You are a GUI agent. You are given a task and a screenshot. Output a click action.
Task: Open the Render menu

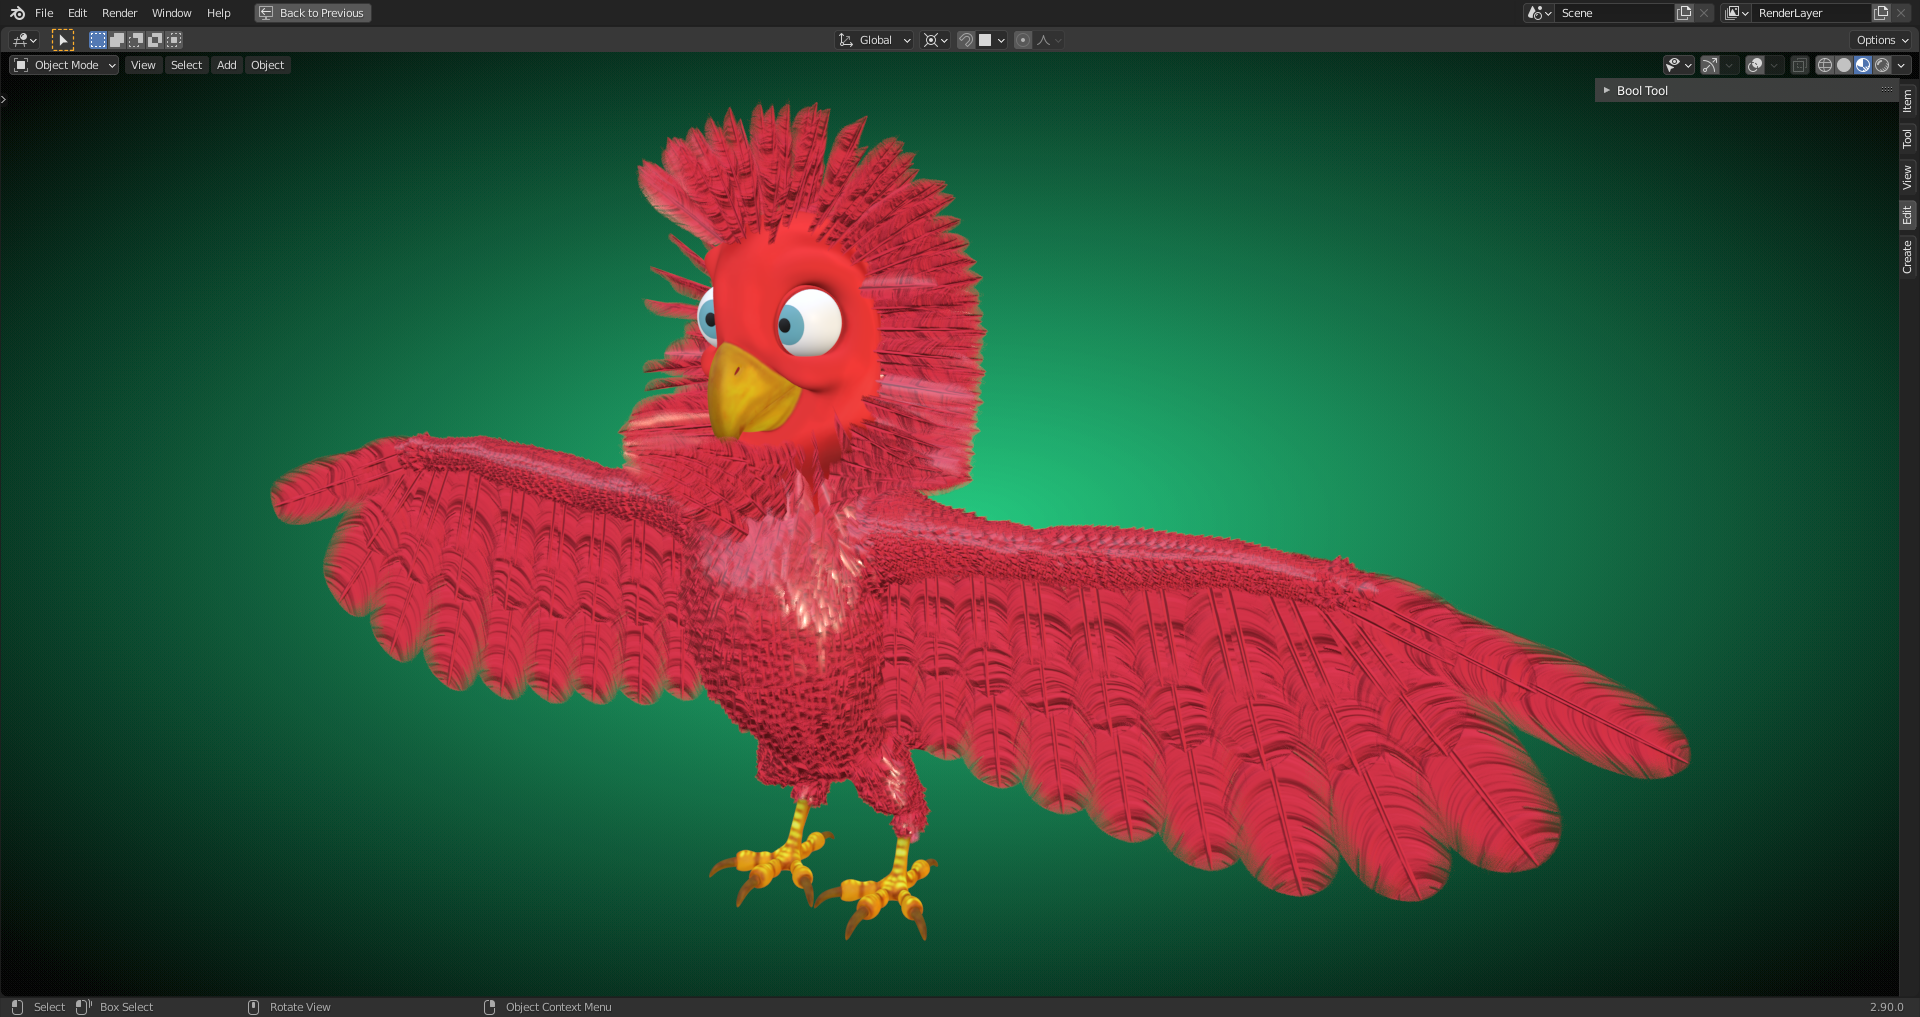[119, 13]
